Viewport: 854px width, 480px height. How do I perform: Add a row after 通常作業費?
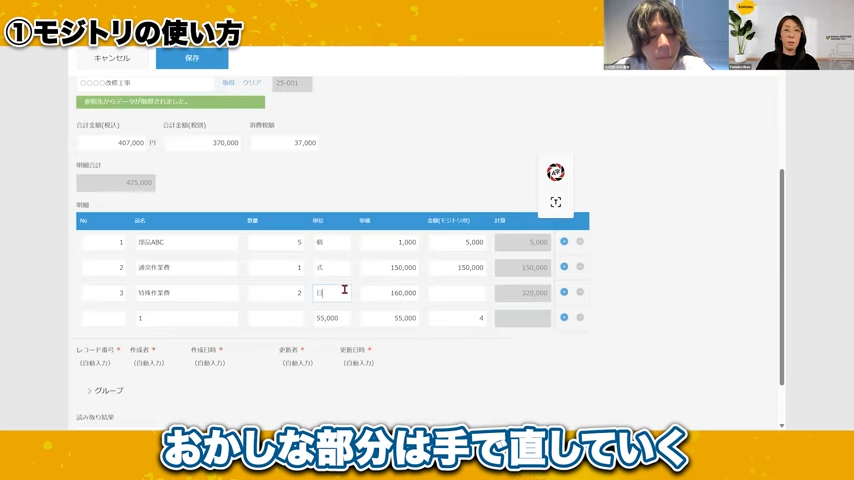[564, 267]
